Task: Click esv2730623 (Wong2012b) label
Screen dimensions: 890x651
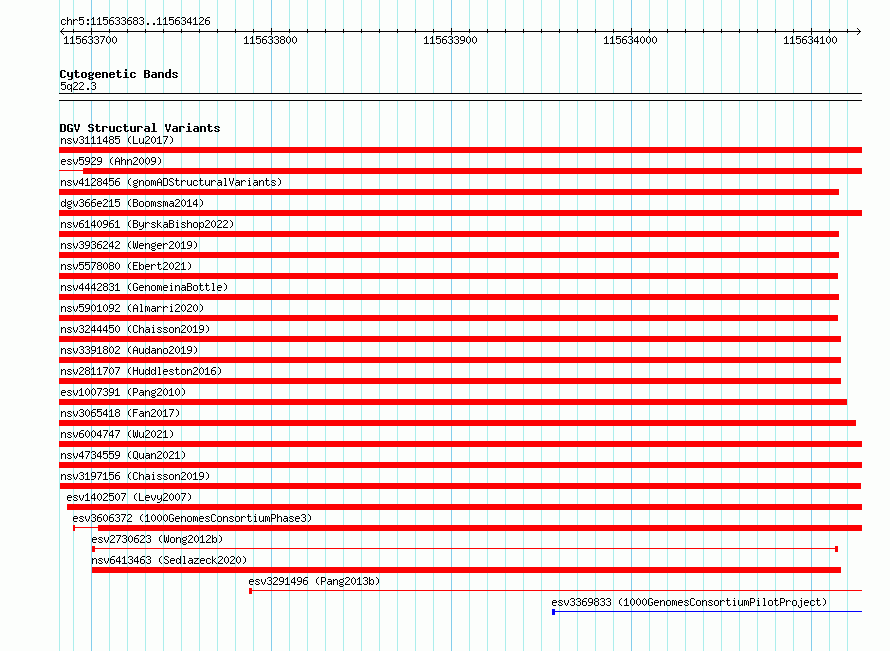Action: [x=157, y=539]
